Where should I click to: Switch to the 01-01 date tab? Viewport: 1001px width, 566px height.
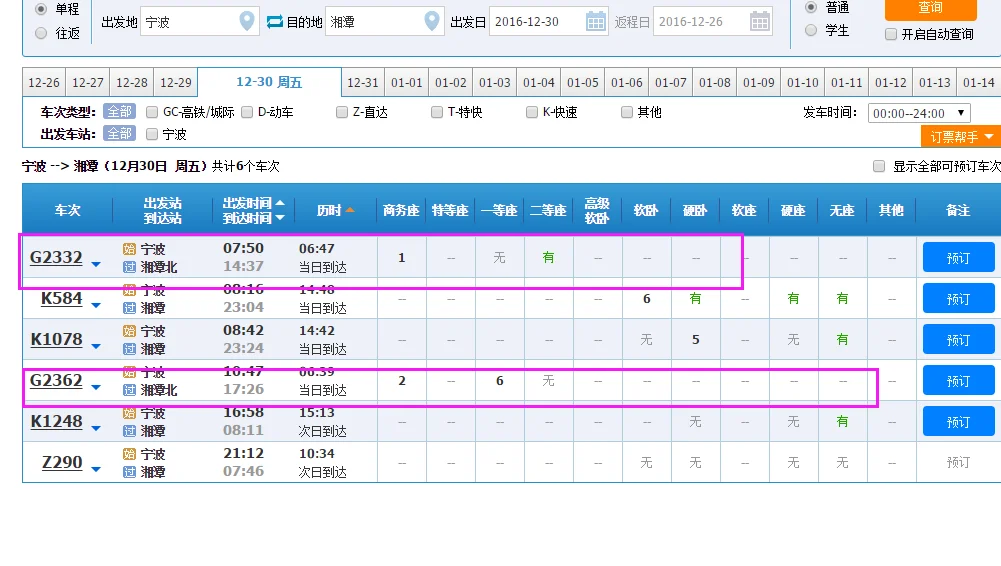[407, 82]
